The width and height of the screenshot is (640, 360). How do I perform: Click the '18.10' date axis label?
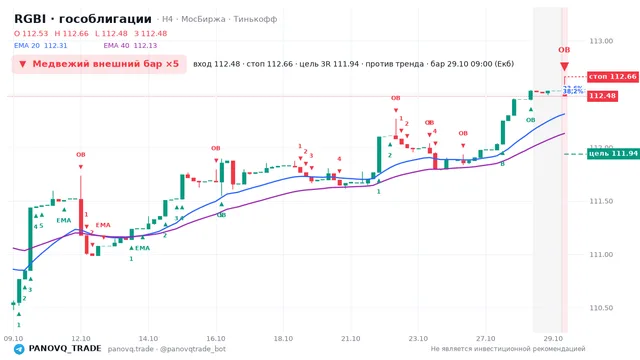(x=283, y=339)
